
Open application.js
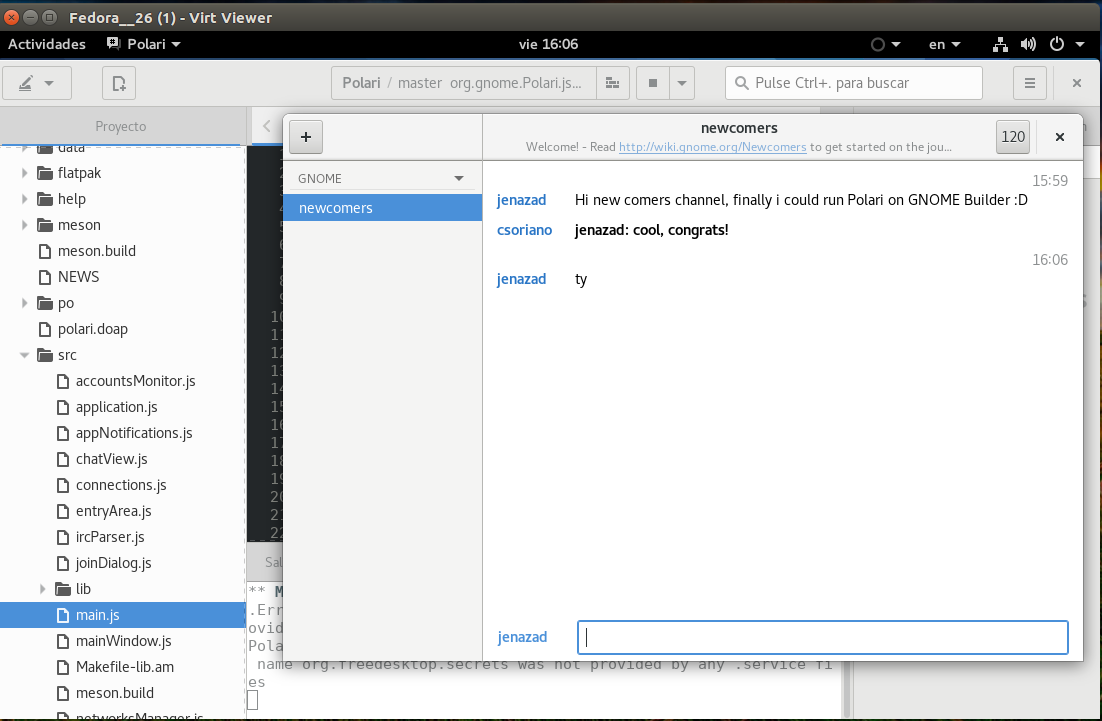pos(117,407)
